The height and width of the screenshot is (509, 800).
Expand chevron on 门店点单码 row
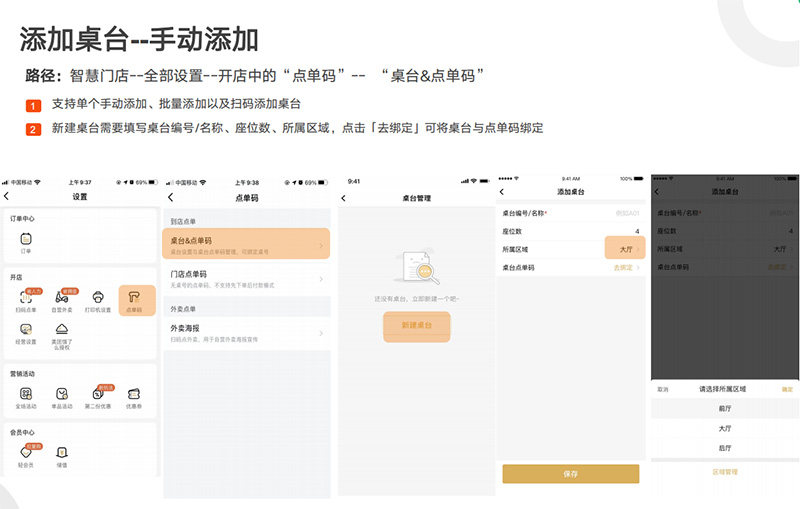[321, 279]
